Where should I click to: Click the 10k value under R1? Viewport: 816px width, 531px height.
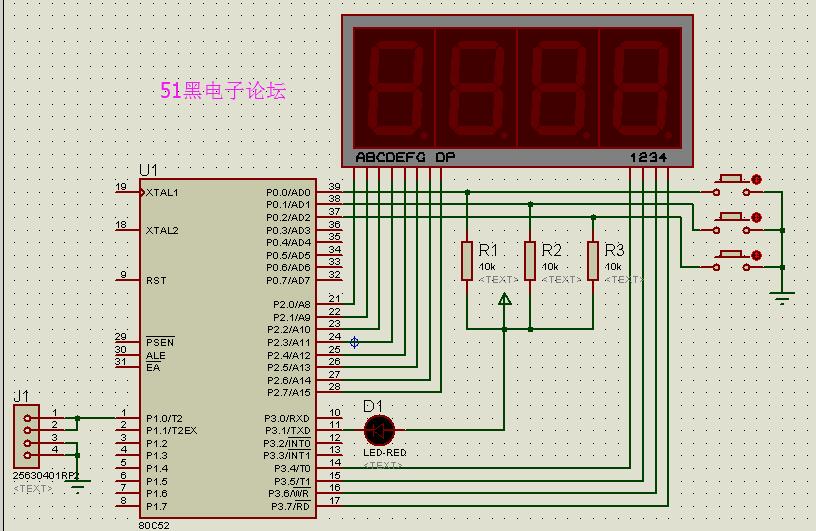(487, 267)
